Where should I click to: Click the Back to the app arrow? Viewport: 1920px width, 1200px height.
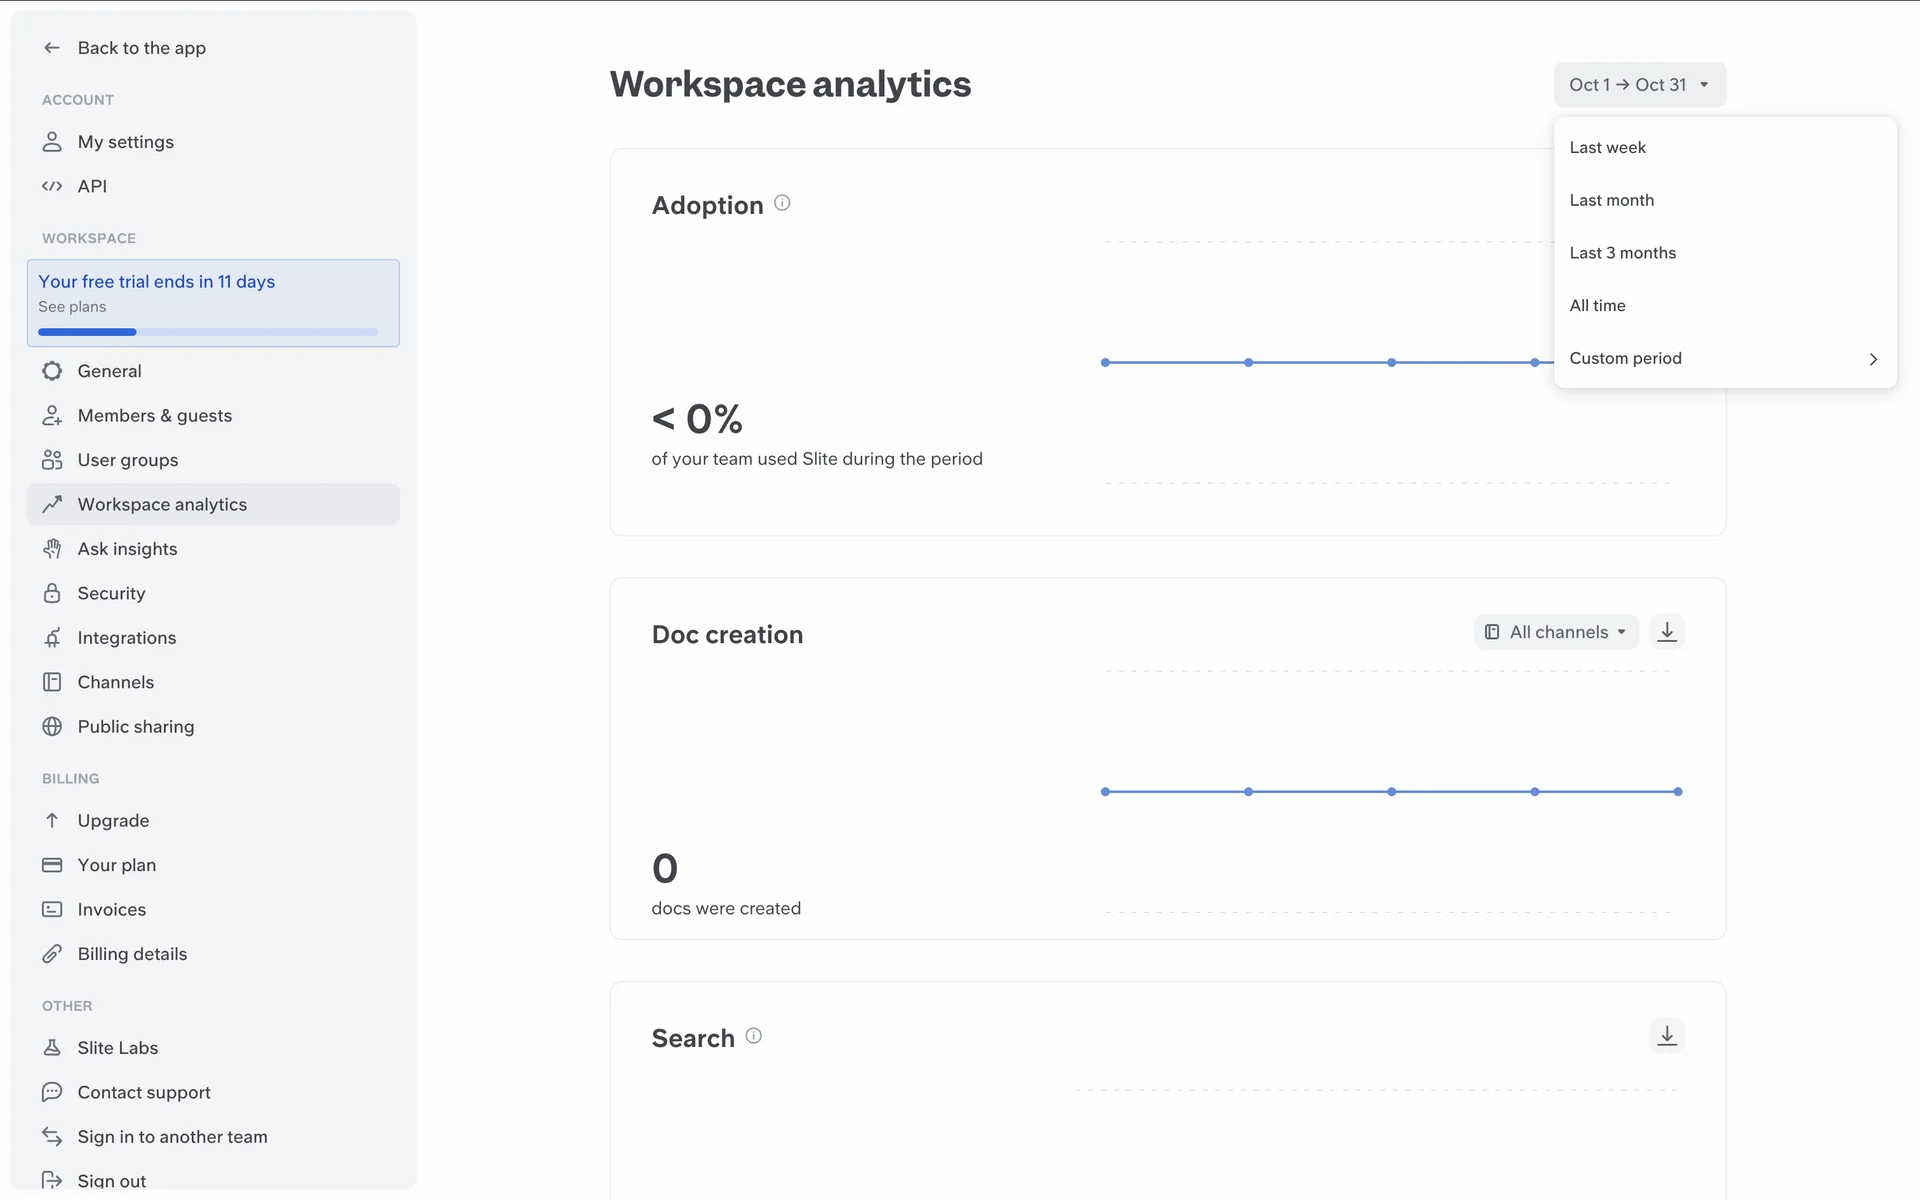tap(52, 48)
